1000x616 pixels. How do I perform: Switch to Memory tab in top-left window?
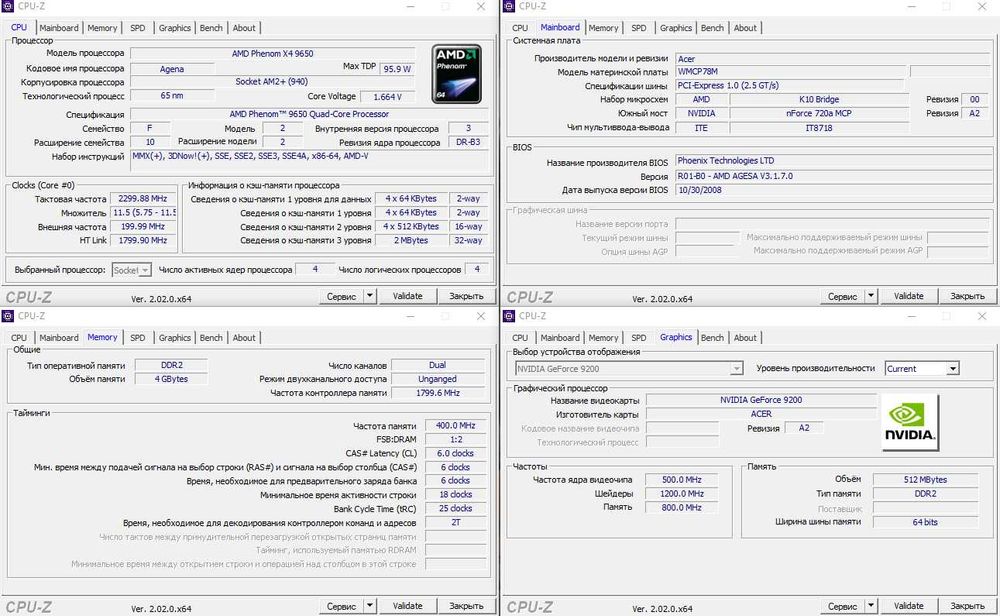click(102, 28)
